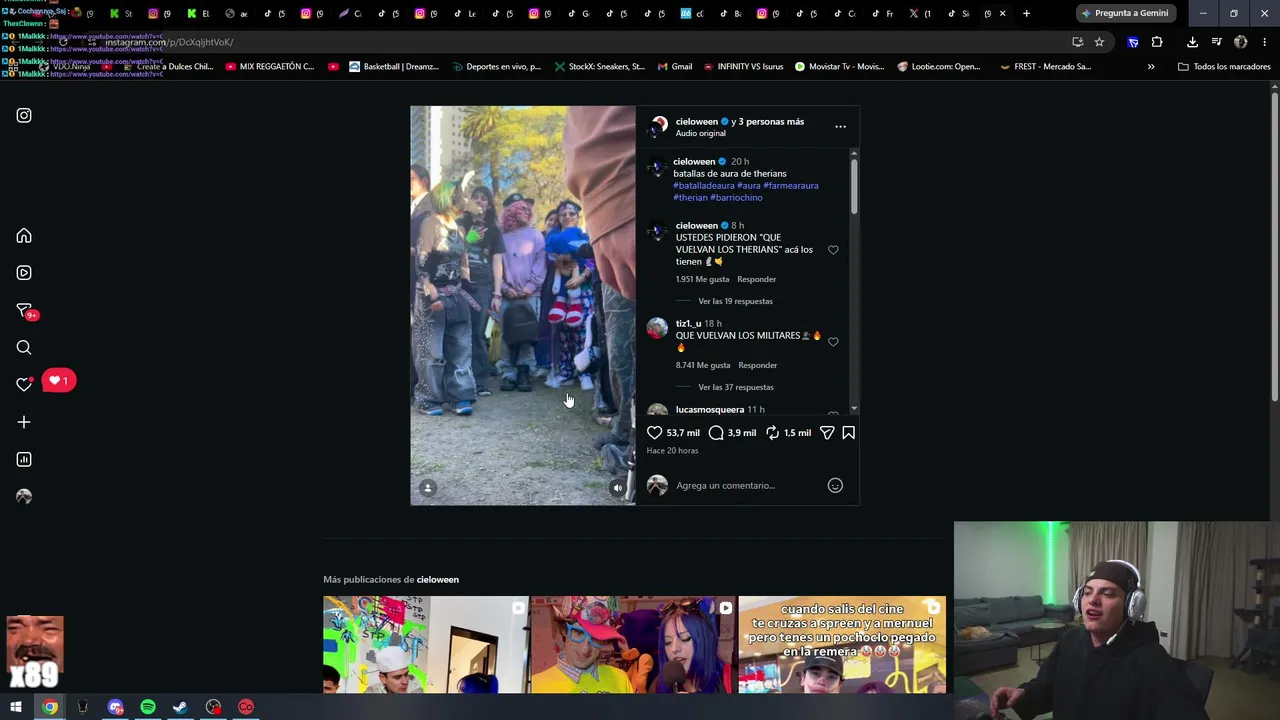Open the StockX: Sneakers bookmark
The image size is (1280, 720).
pyautogui.click(x=599, y=67)
